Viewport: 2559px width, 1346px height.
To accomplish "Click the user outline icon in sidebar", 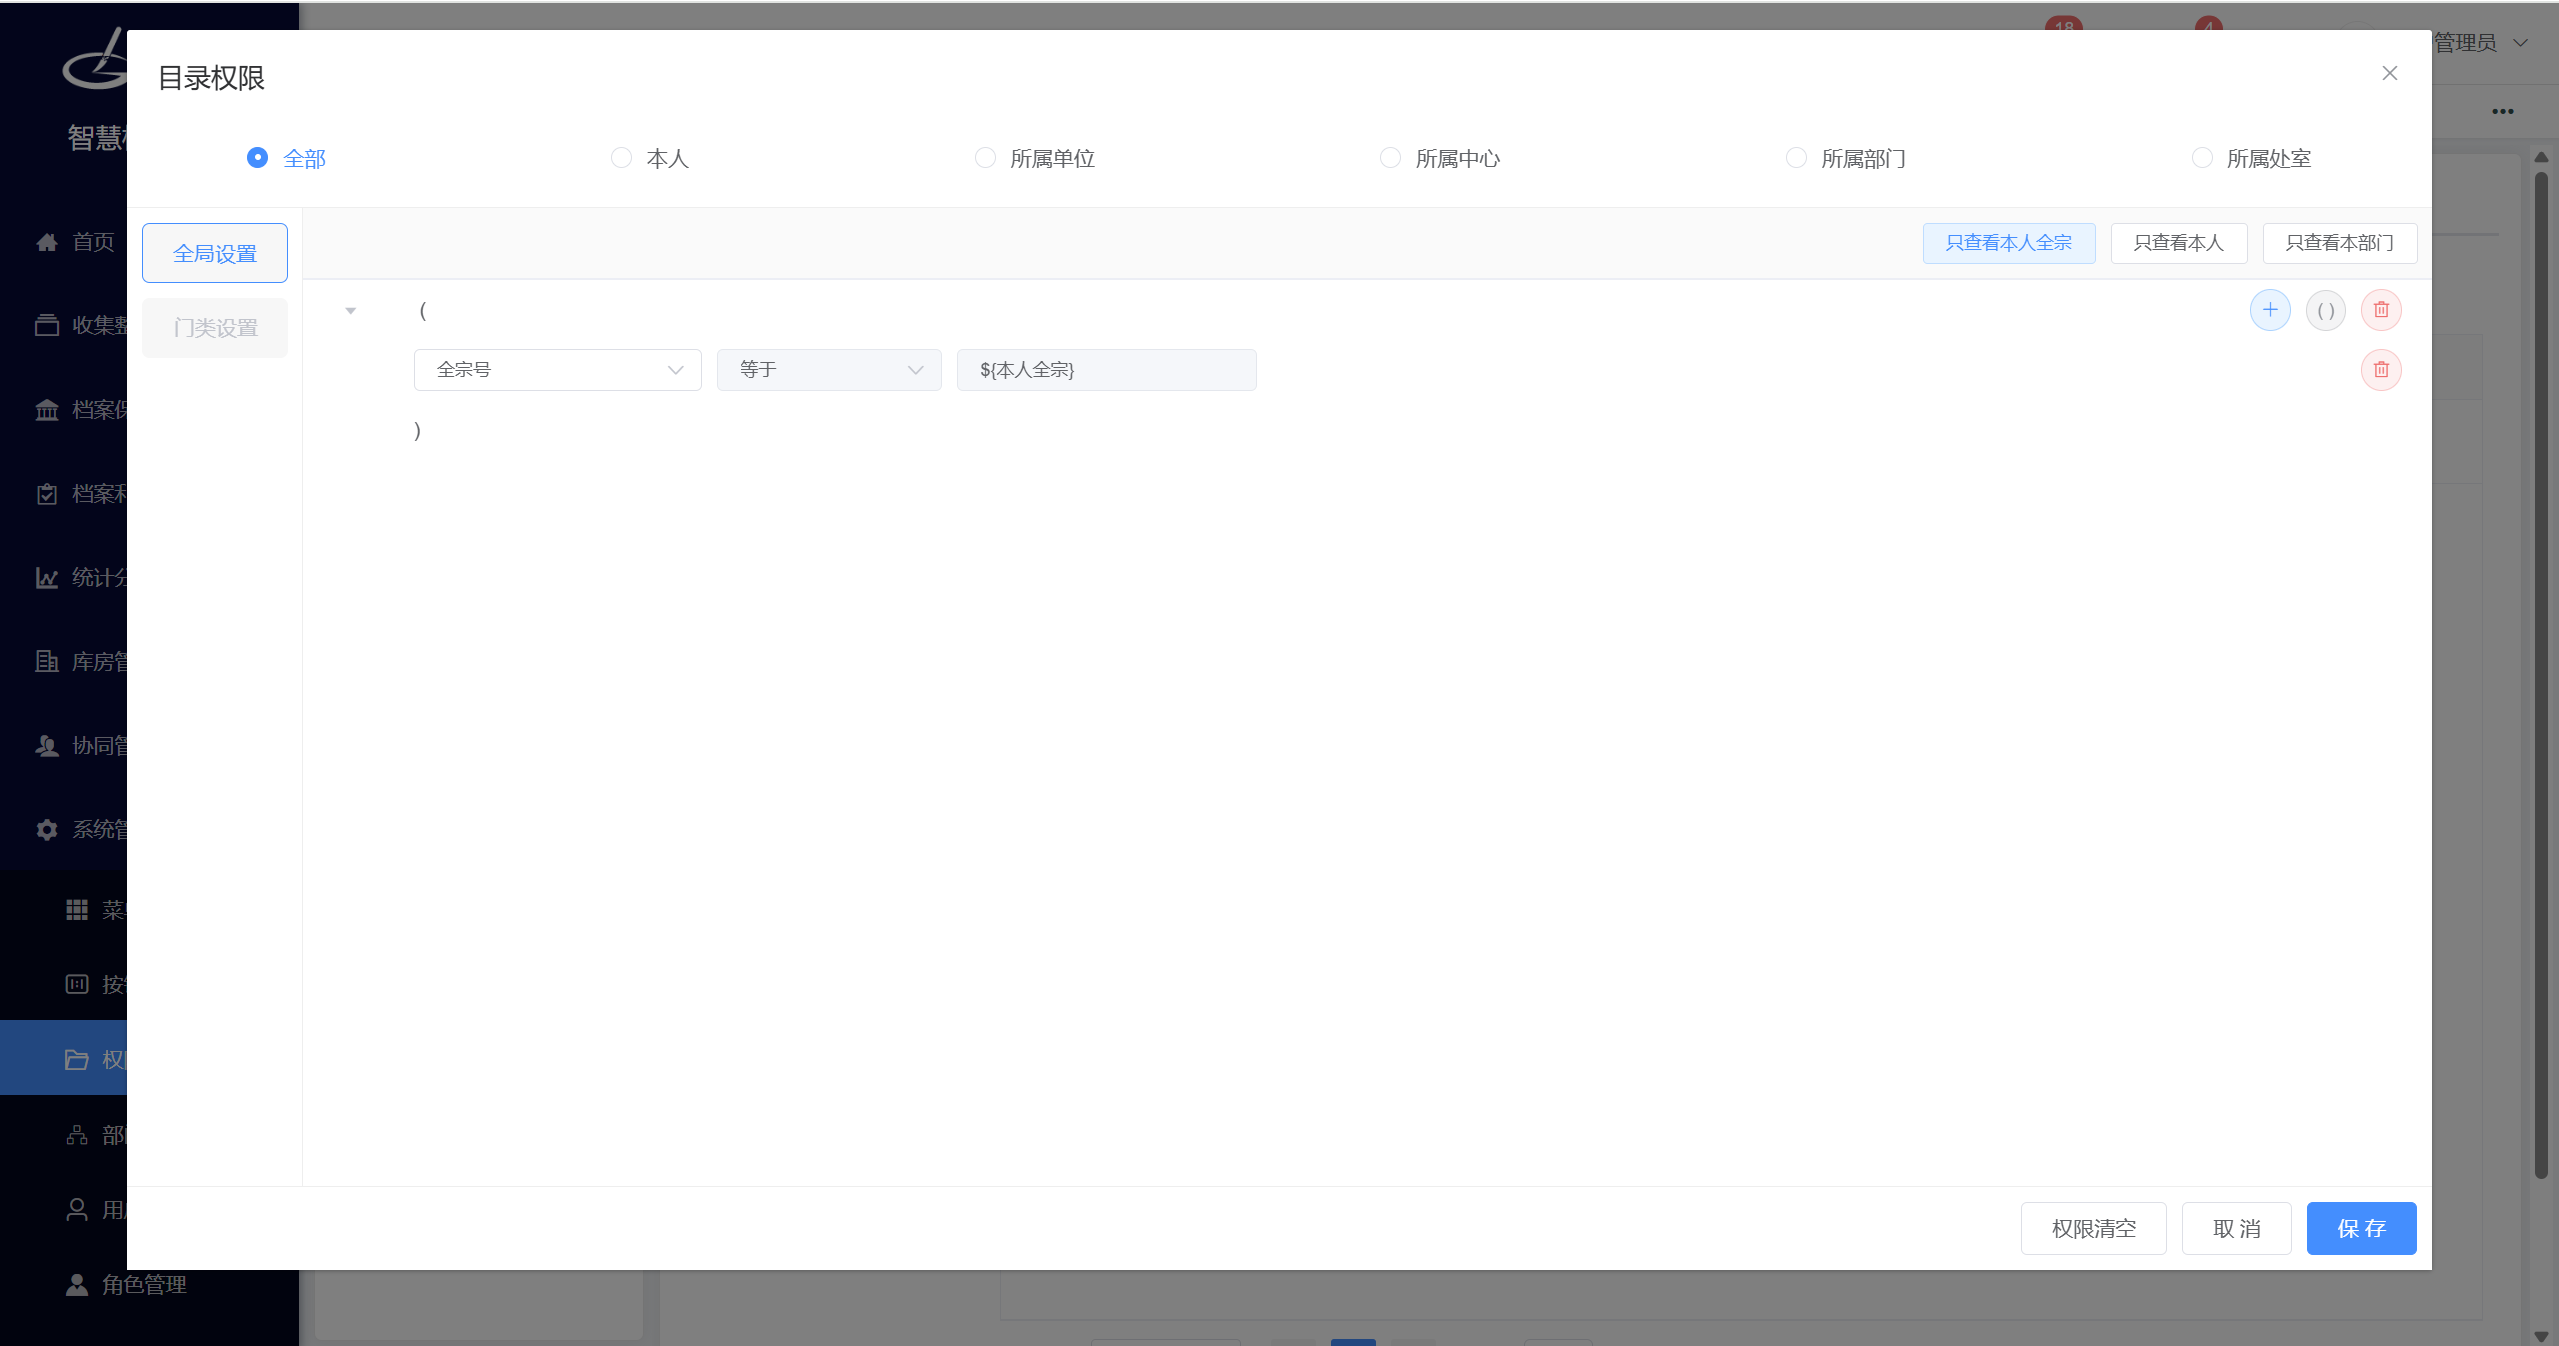I will [77, 1209].
